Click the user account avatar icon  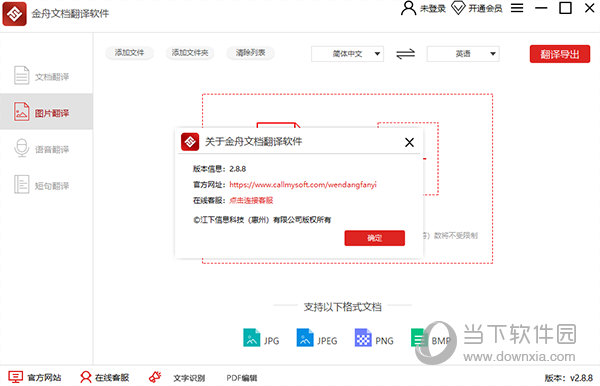408,8
